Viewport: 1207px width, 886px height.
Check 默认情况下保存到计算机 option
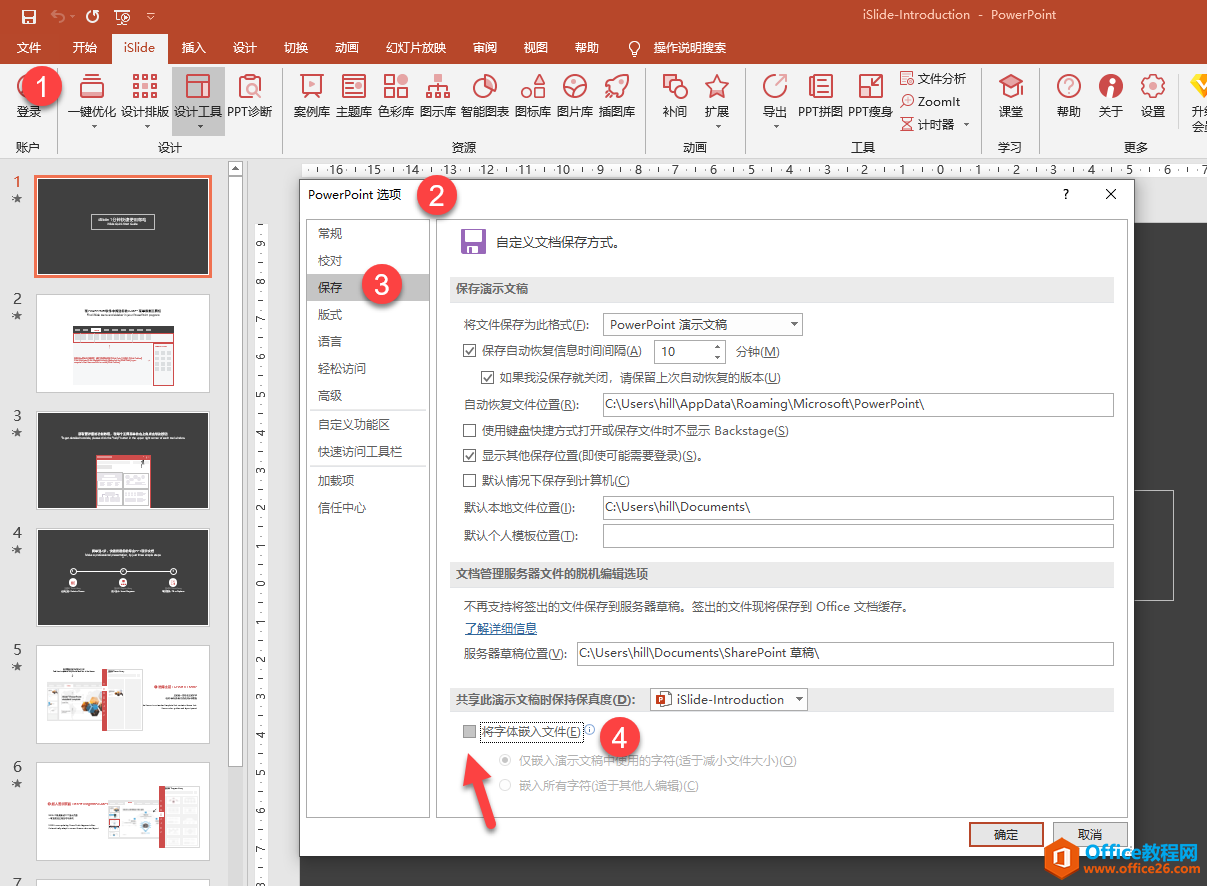[x=470, y=481]
